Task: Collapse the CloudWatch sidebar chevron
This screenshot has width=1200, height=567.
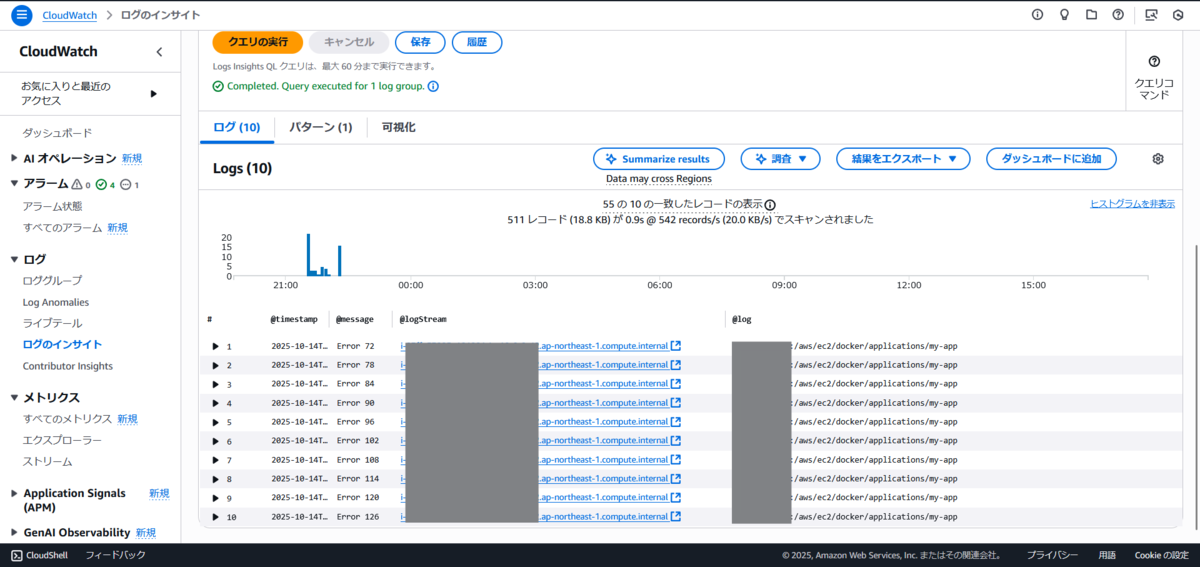Action: click(159, 52)
